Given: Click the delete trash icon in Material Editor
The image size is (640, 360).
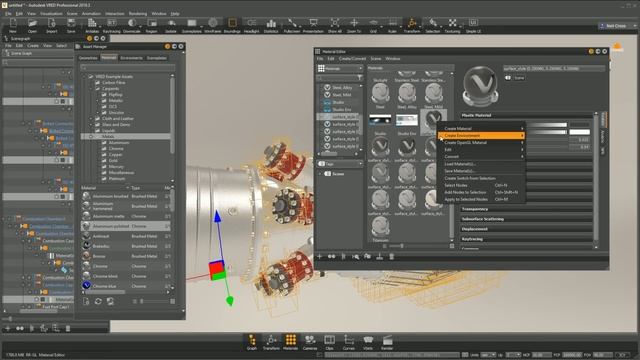Looking at the screenshot, I should 391,256.
